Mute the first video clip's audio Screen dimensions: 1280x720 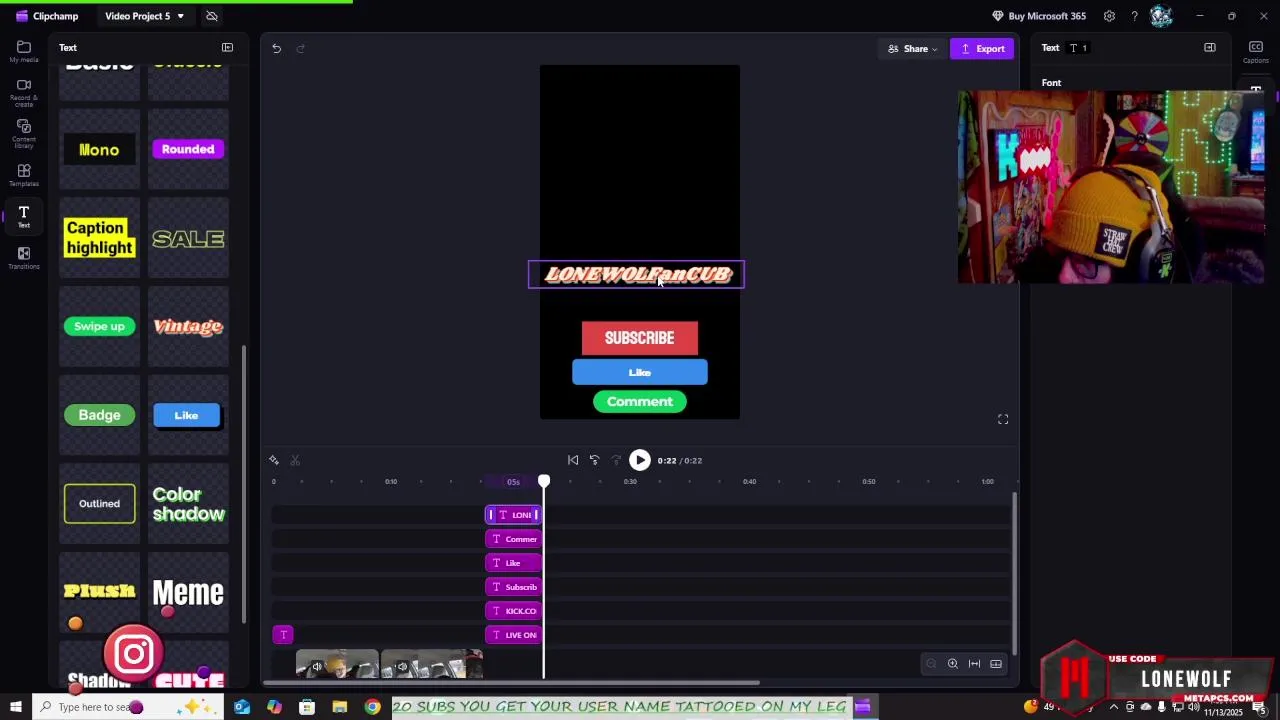(x=317, y=667)
